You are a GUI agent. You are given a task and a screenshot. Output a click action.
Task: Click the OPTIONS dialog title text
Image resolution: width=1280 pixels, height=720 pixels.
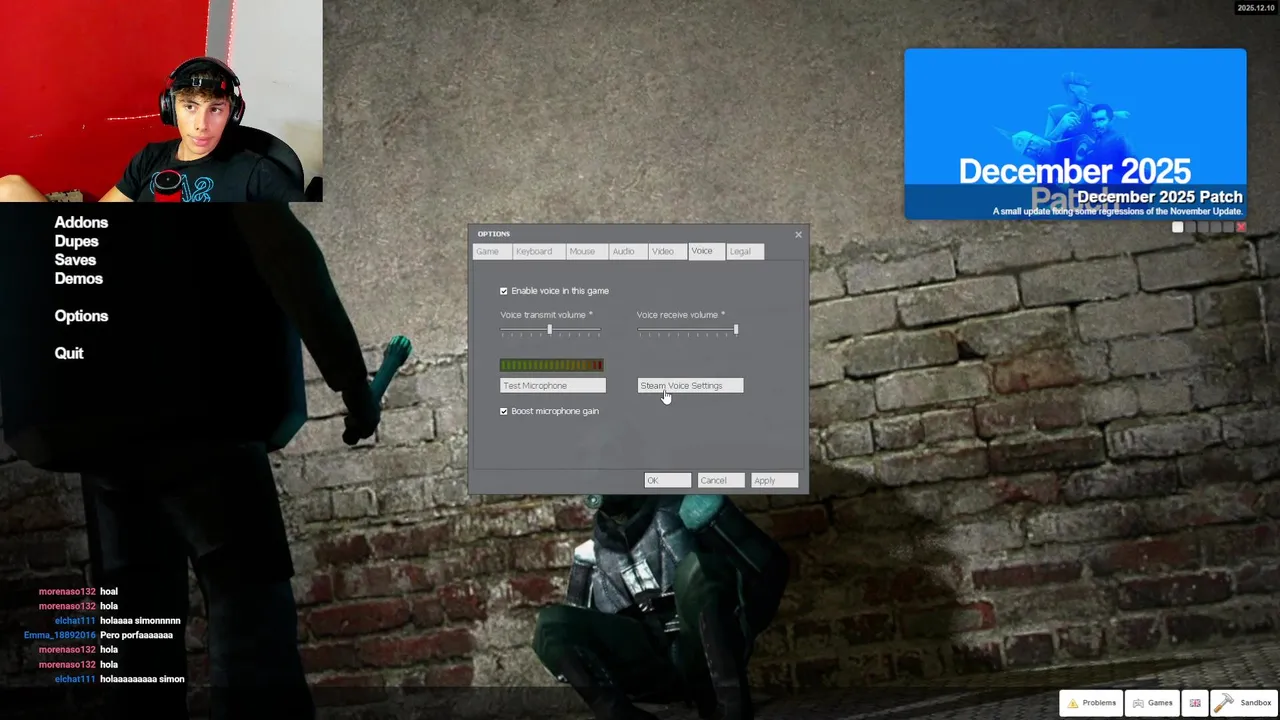tap(494, 234)
